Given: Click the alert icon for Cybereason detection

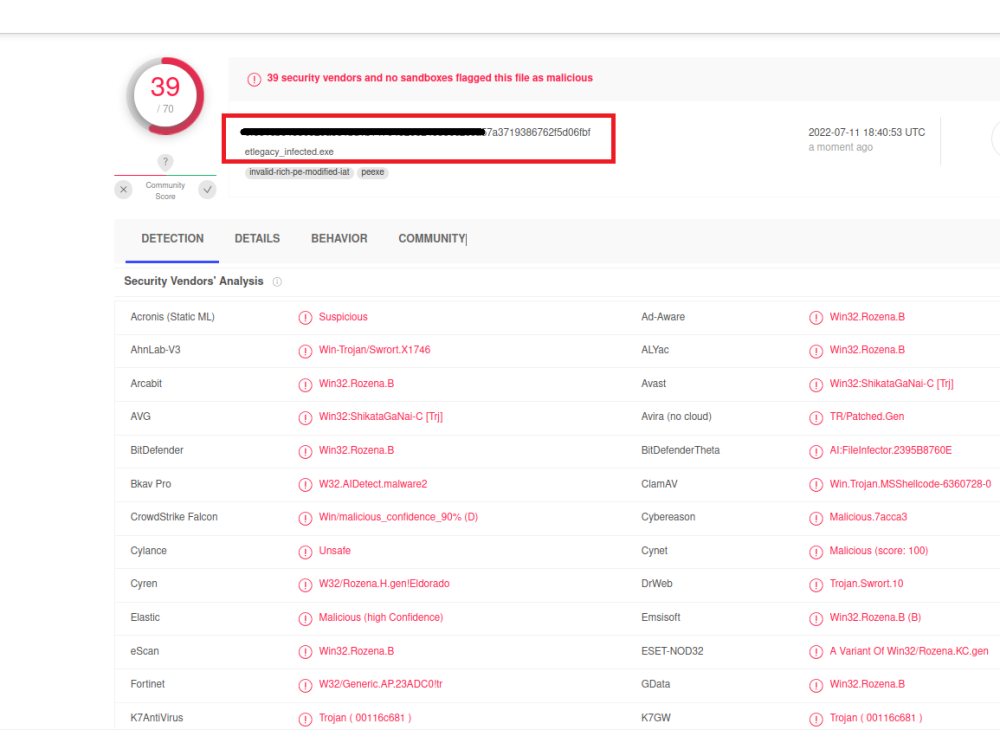Looking at the screenshot, I should click(x=816, y=518).
